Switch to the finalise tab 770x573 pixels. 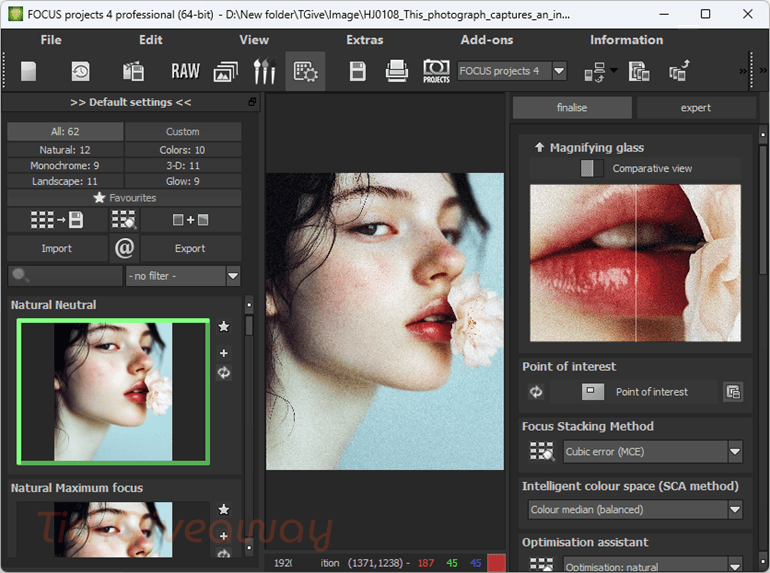pyautogui.click(x=572, y=108)
